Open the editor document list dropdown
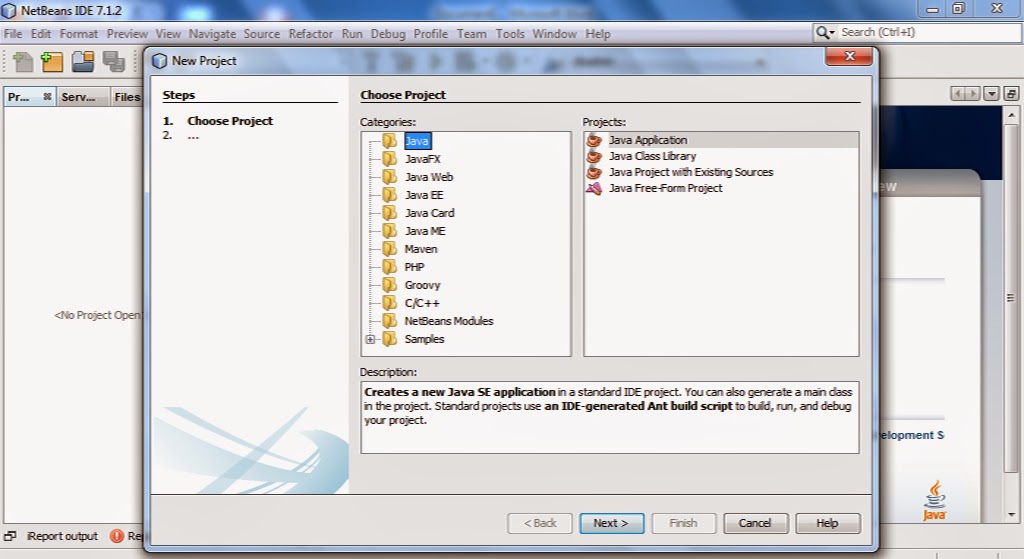Screen dimensions: 1024x559 pyautogui.click(x=991, y=94)
